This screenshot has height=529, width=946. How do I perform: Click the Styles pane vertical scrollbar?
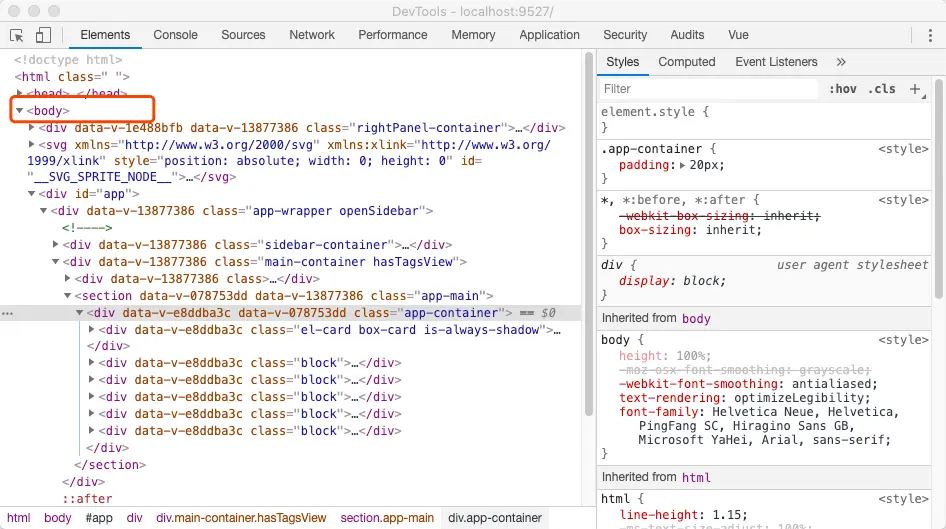939,188
